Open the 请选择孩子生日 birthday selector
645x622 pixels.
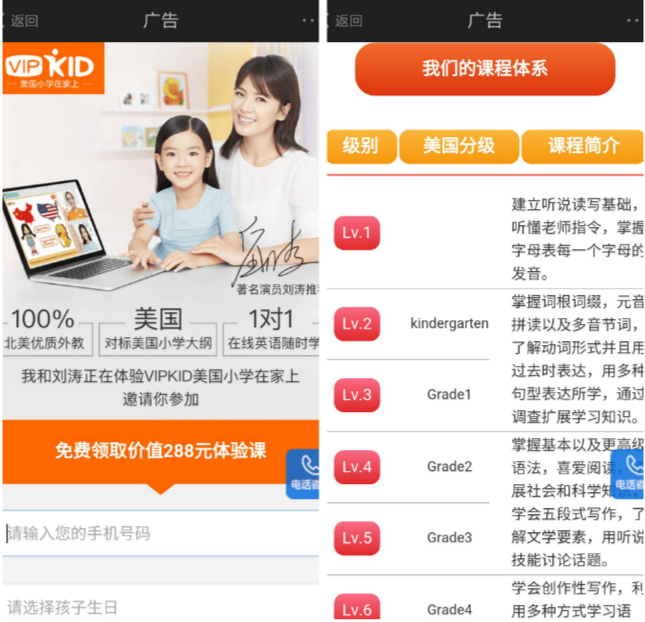161,607
